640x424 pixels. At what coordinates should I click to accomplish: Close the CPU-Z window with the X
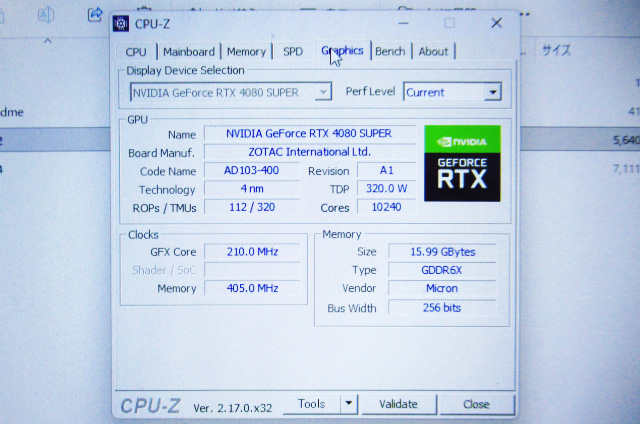[x=496, y=23]
